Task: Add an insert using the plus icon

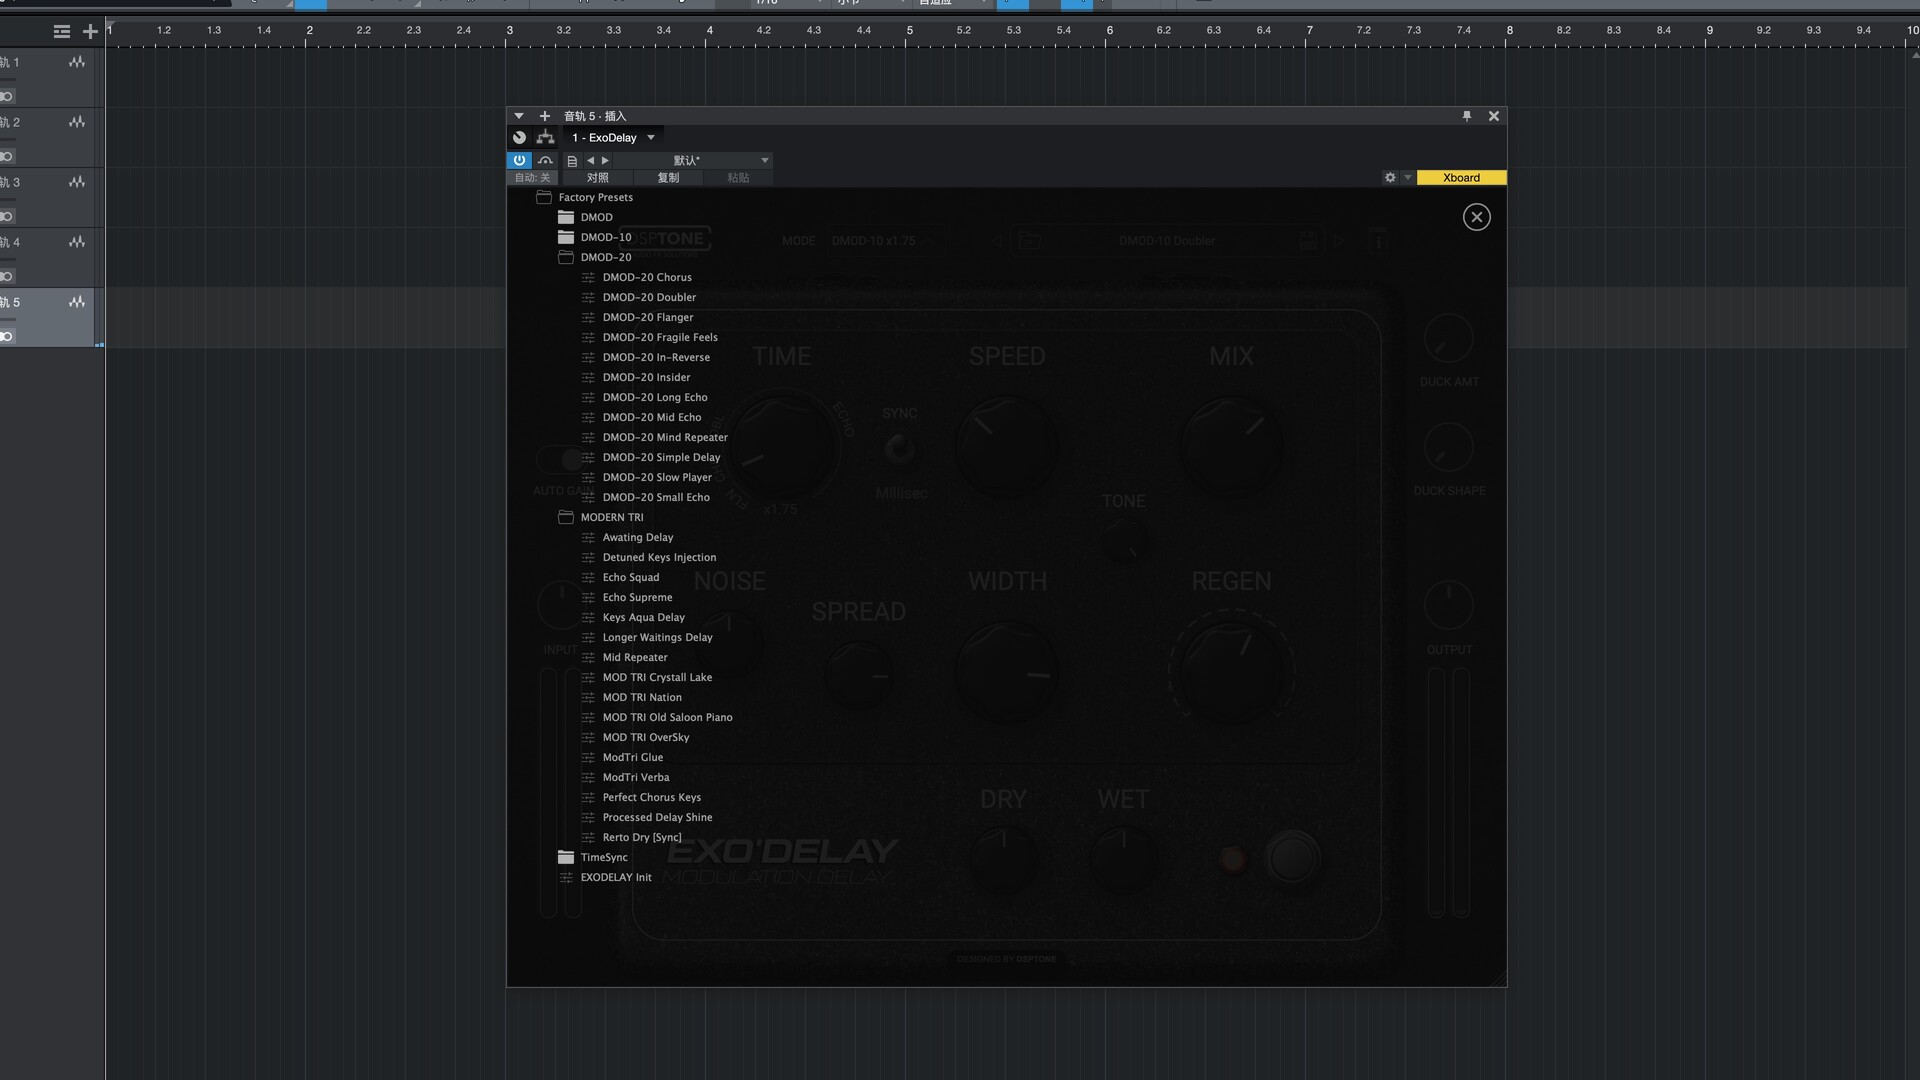Action: 545,116
